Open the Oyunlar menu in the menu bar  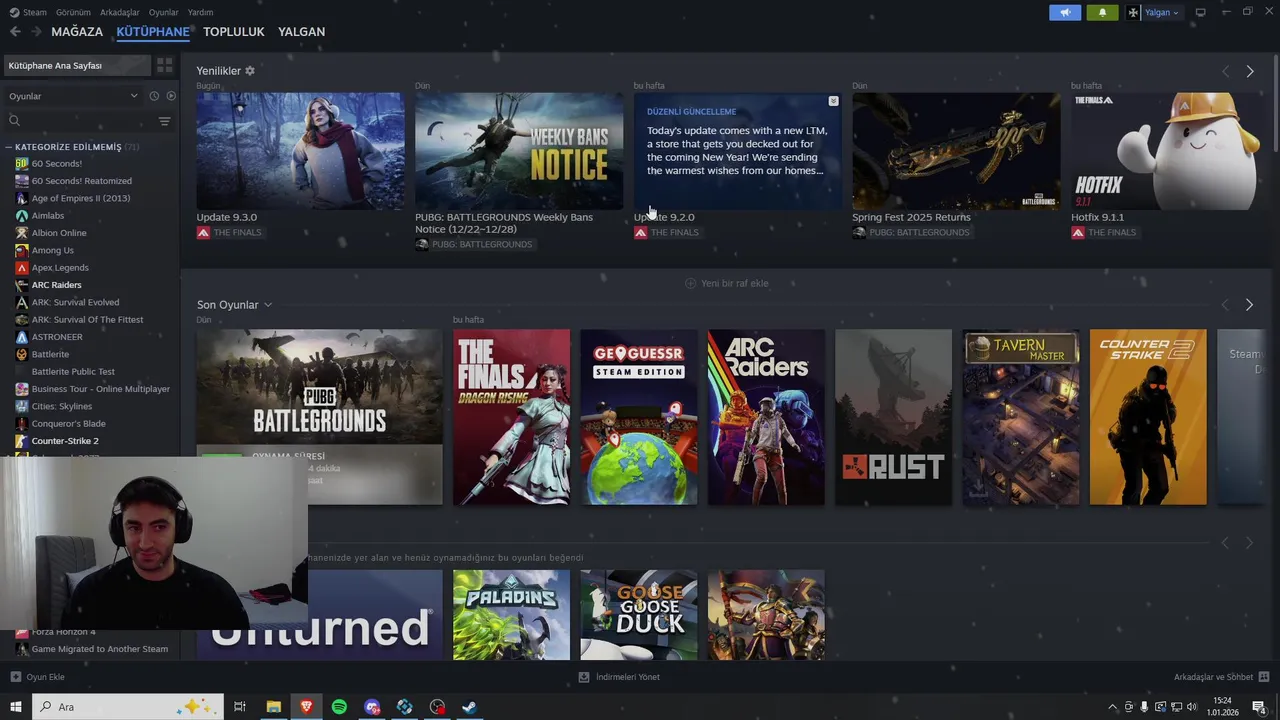164,12
